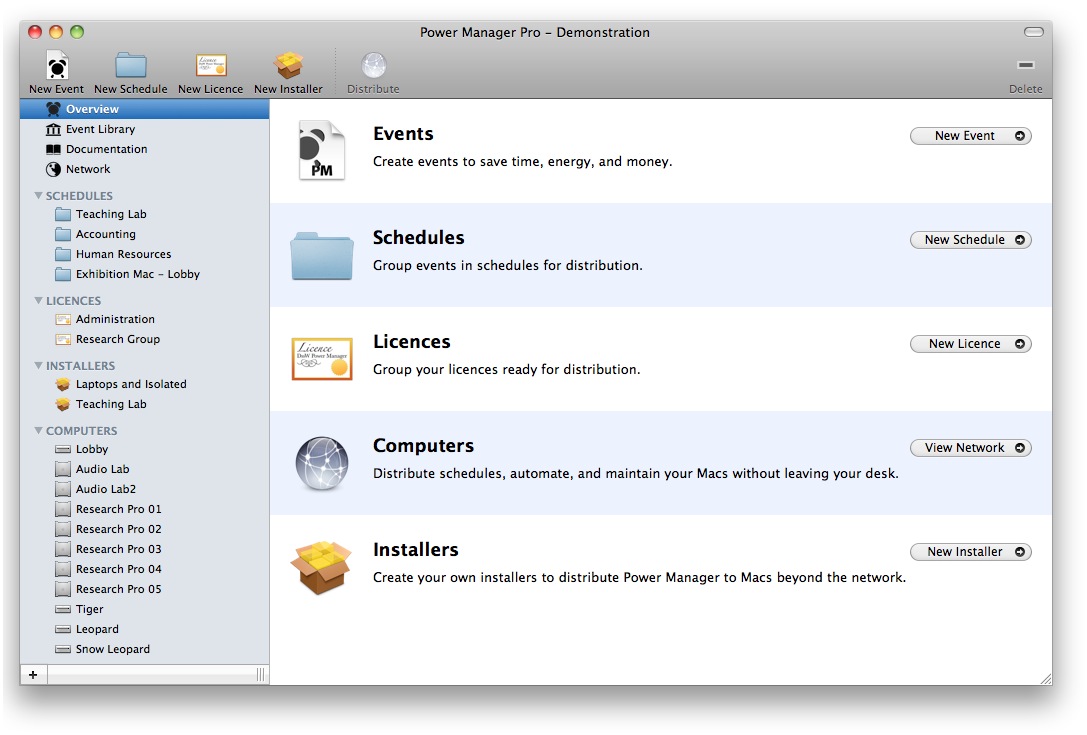Screen dimensions: 1087x735
Task: Open Documentation in the sidebar
Action: 106,149
